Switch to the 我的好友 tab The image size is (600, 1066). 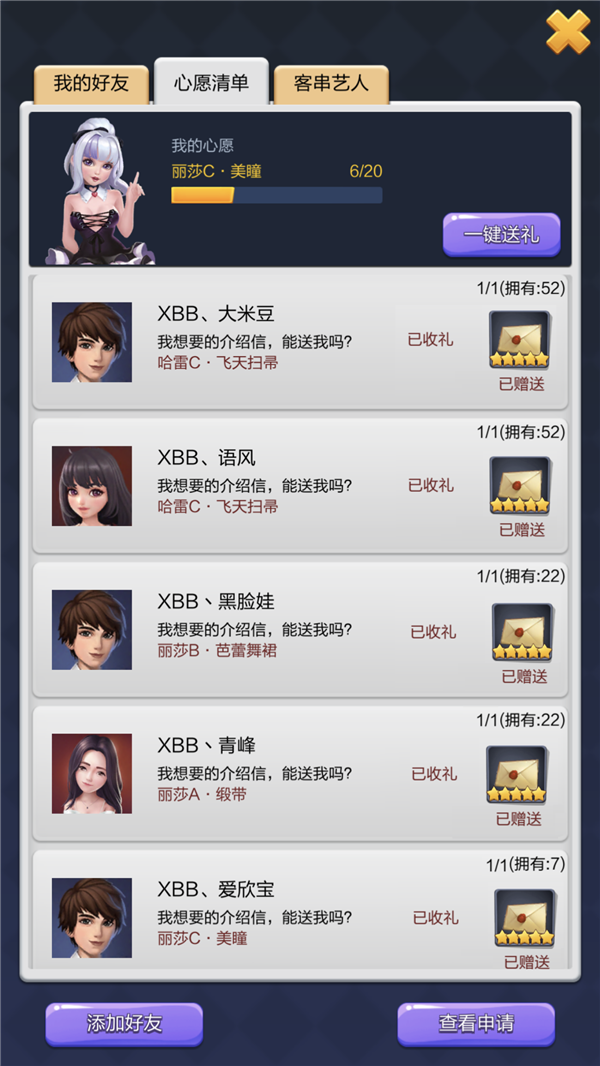click(x=91, y=84)
